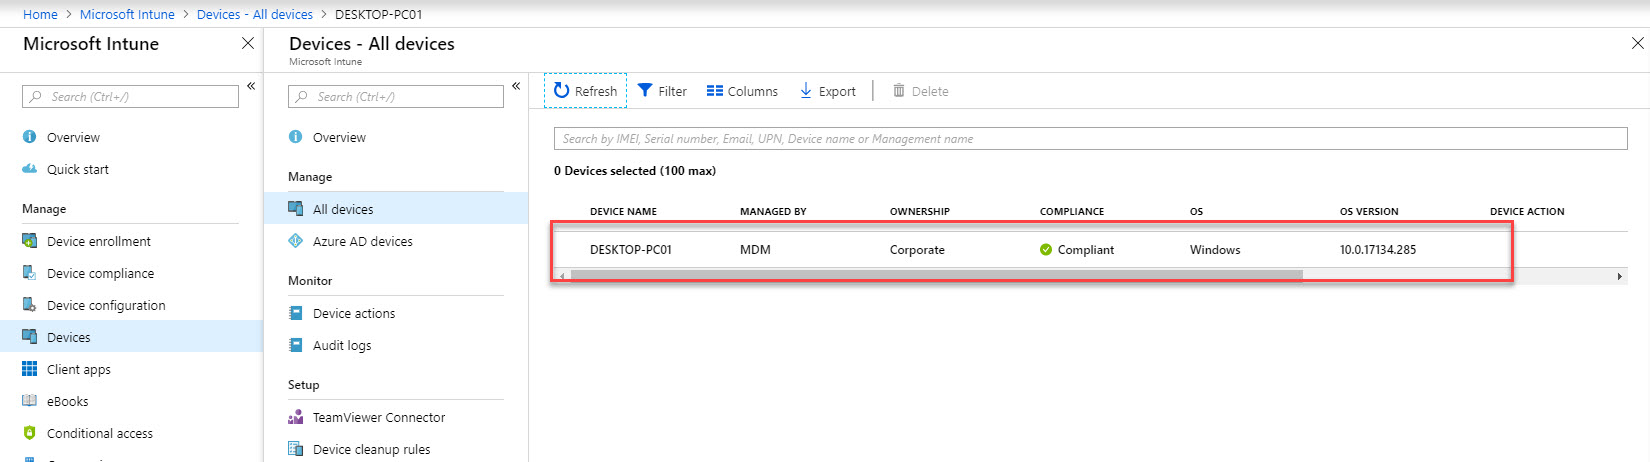Click the Export download arrow icon

(806, 91)
